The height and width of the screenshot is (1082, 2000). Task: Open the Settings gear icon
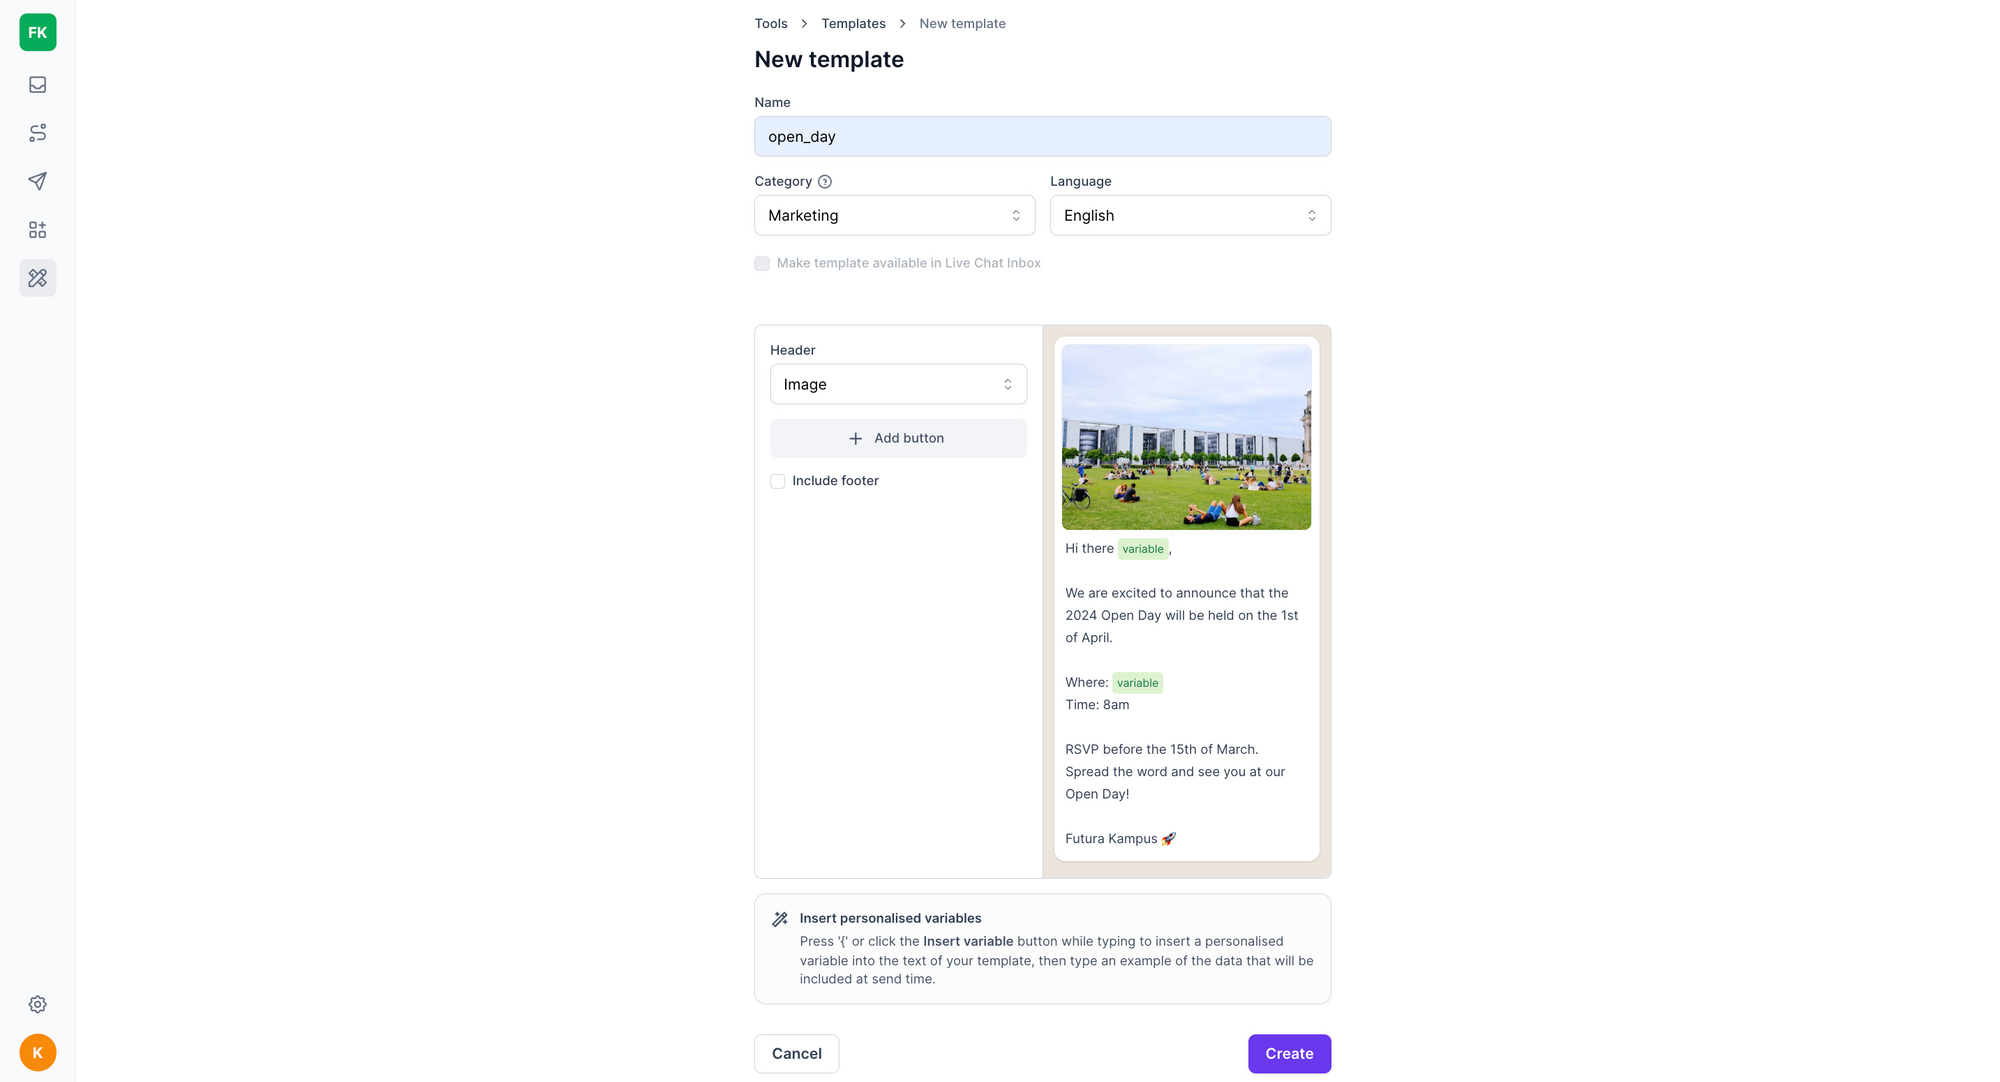point(38,1004)
